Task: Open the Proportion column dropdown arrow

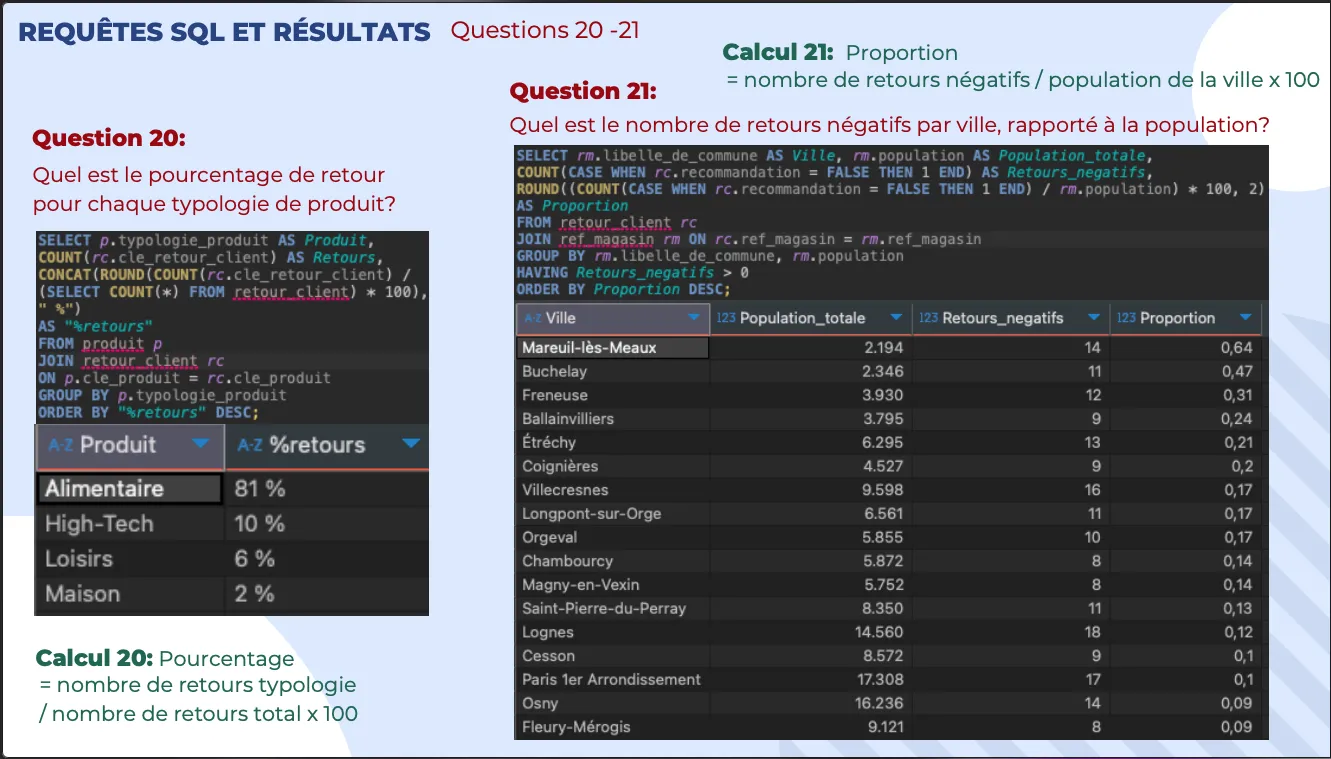Action: click(x=1245, y=318)
